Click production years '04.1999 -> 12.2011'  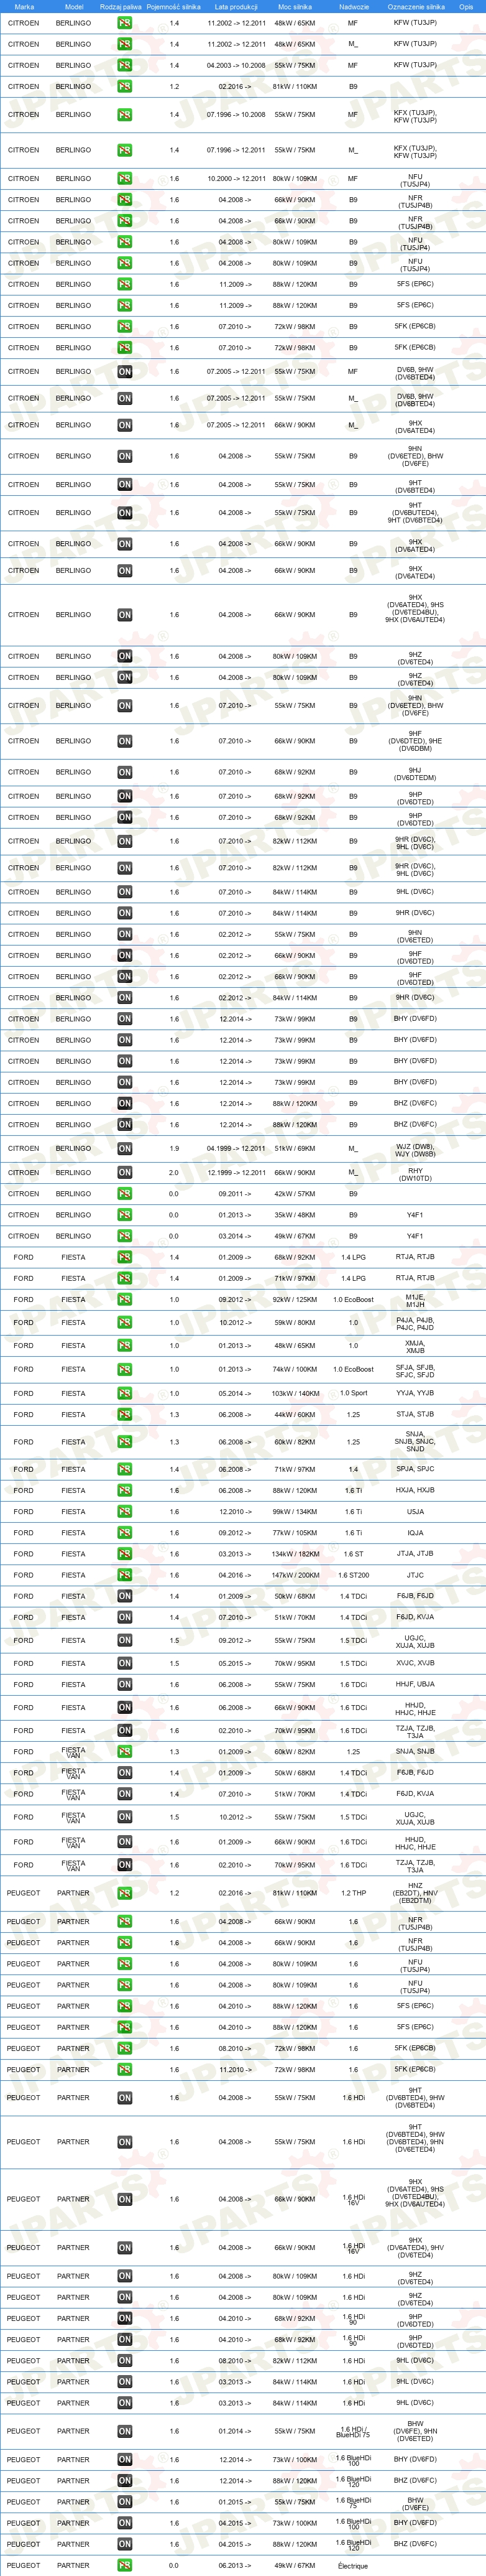236,1148
